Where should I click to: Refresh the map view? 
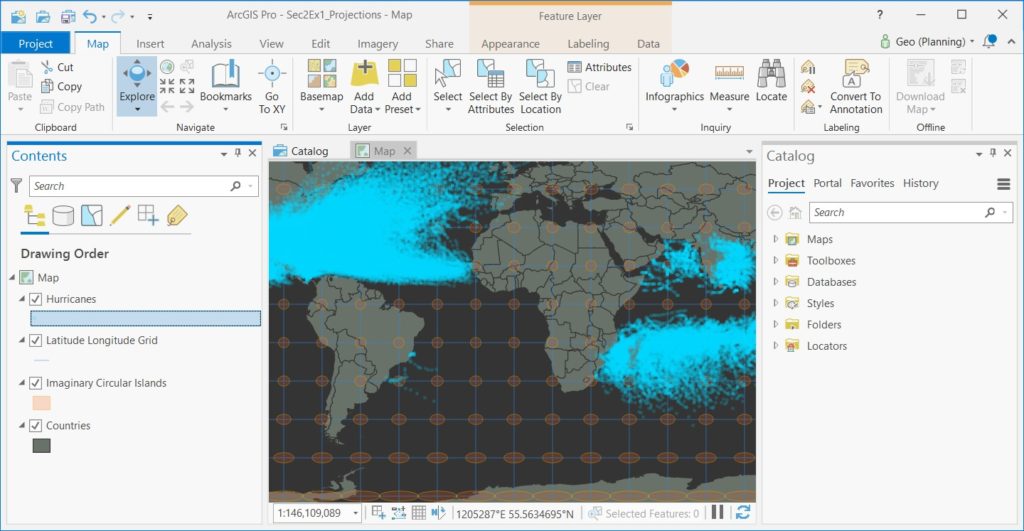tap(743, 513)
